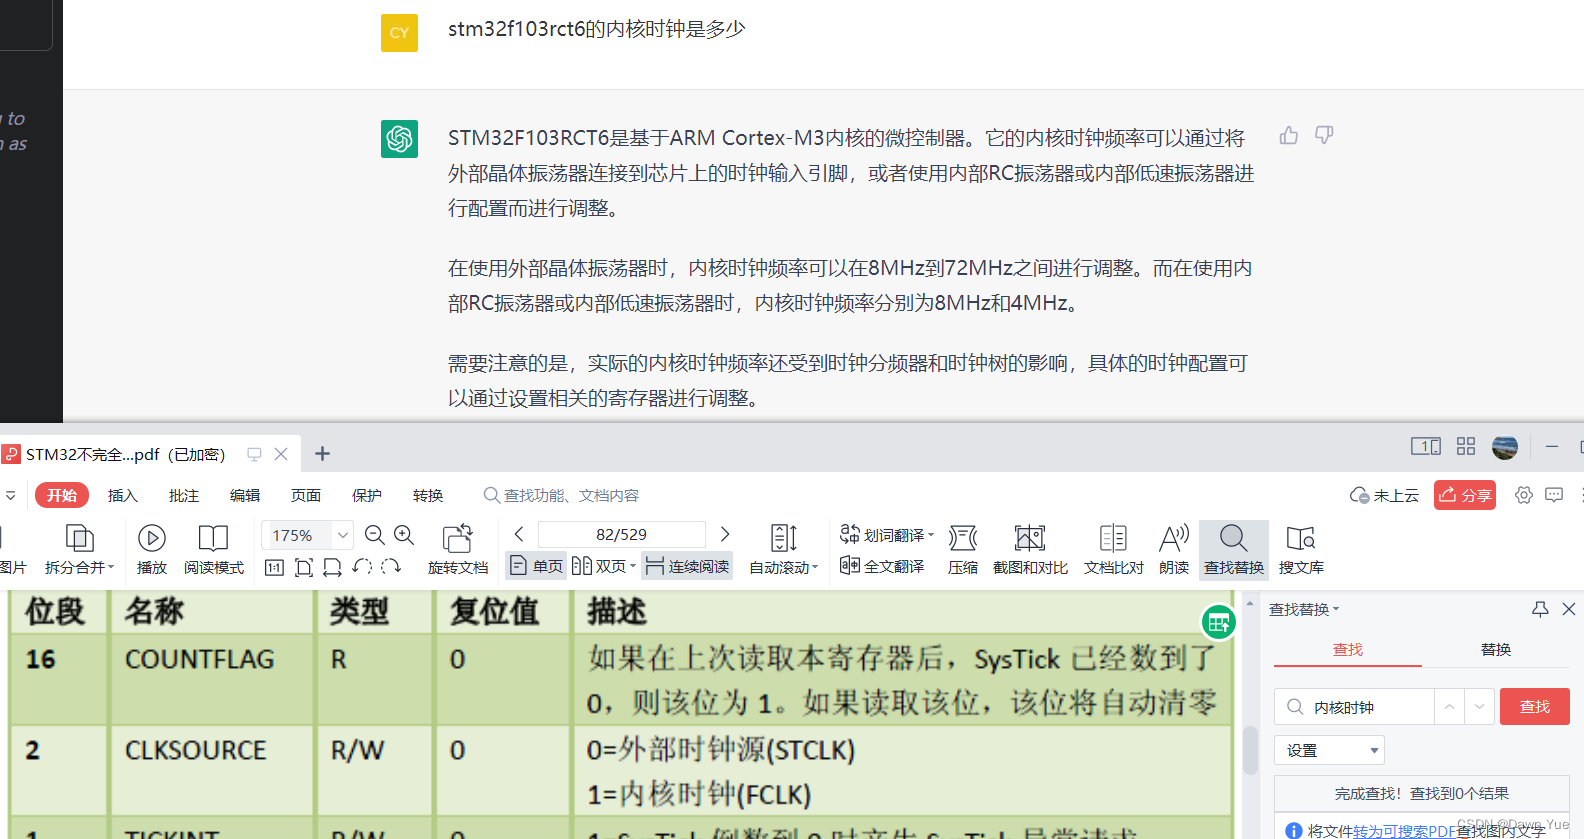Viewport: 1584px width, 839px height.
Task: Click the red 查找 search button
Action: coord(1535,707)
